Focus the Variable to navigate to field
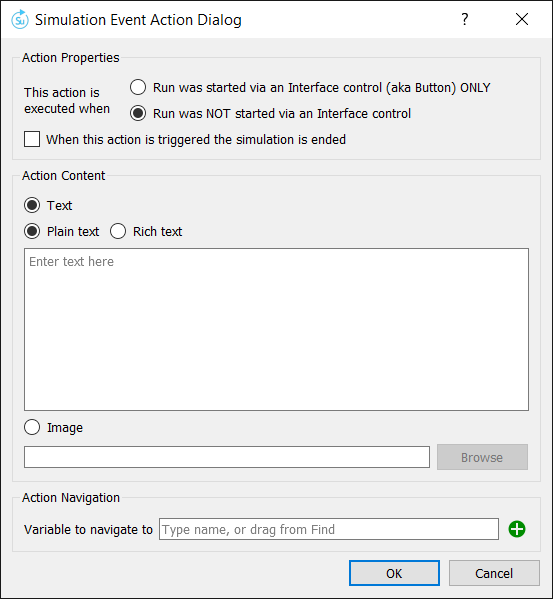This screenshot has width=553, height=599. click(x=329, y=529)
